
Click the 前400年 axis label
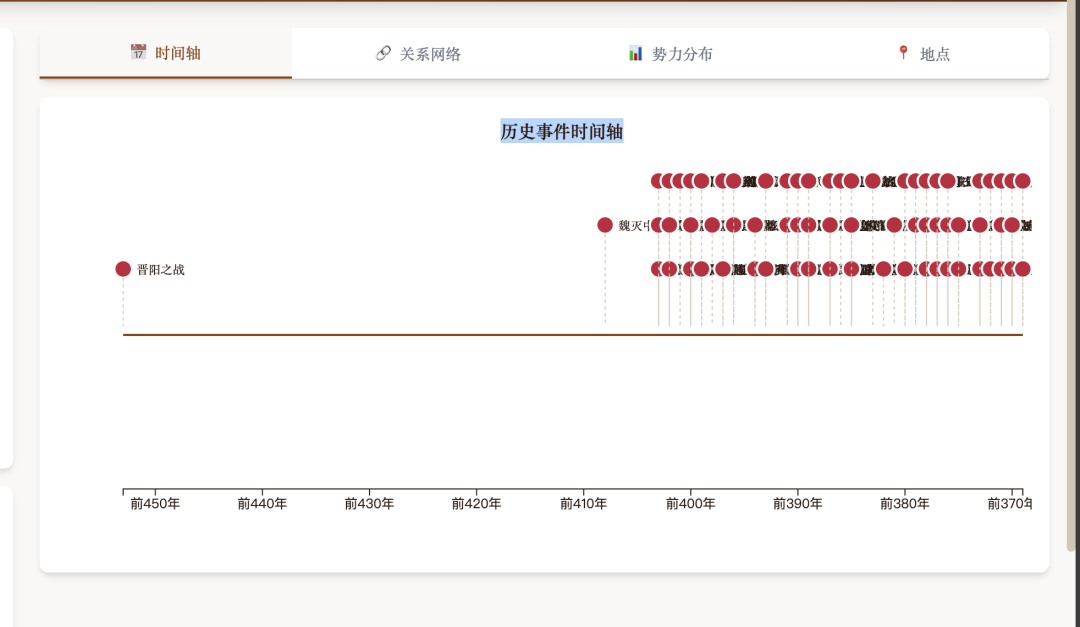[x=690, y=504]
